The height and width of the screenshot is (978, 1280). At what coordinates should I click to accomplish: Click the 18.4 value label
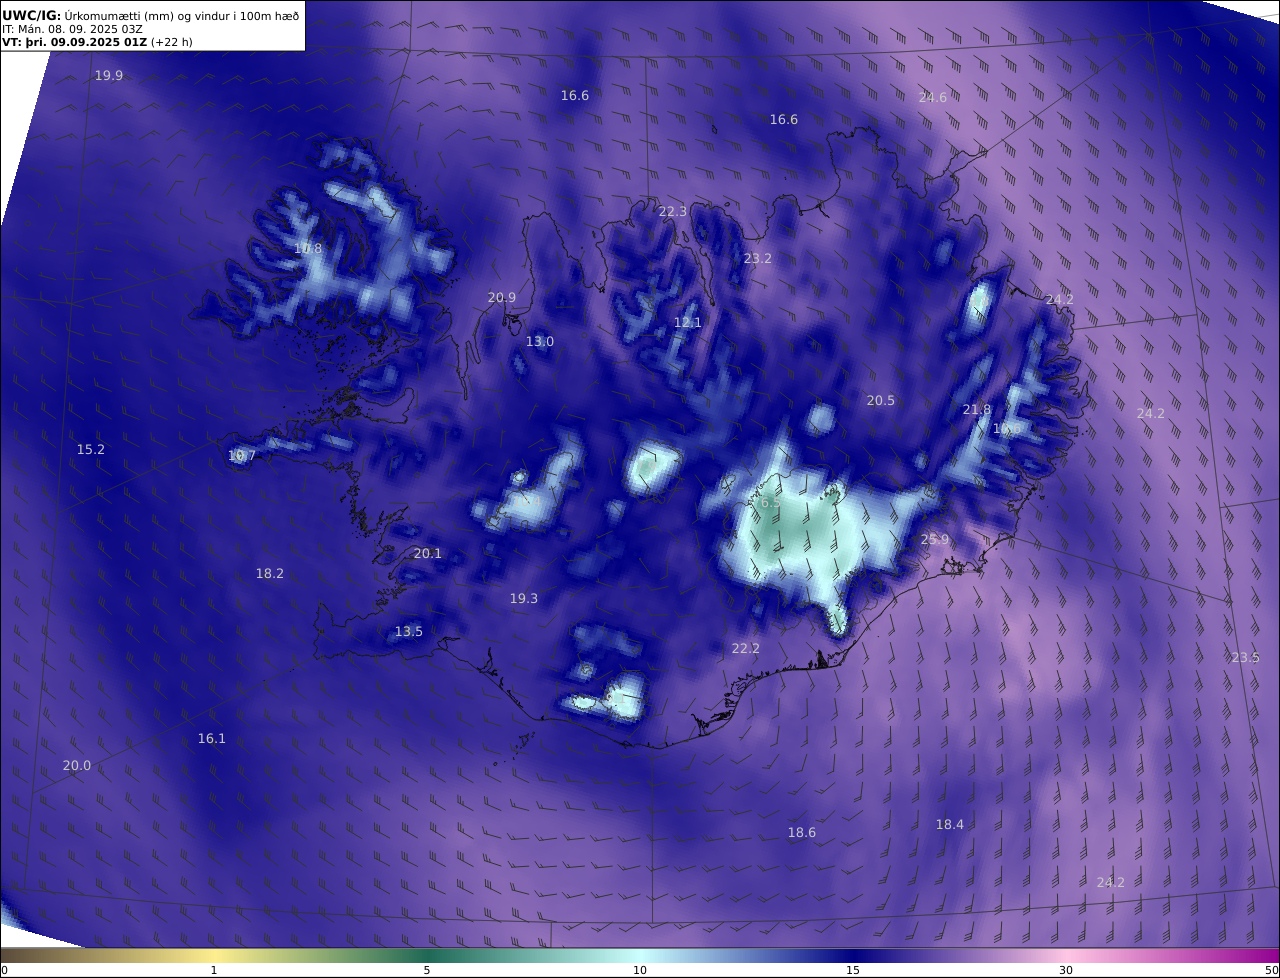pos(950,825)
